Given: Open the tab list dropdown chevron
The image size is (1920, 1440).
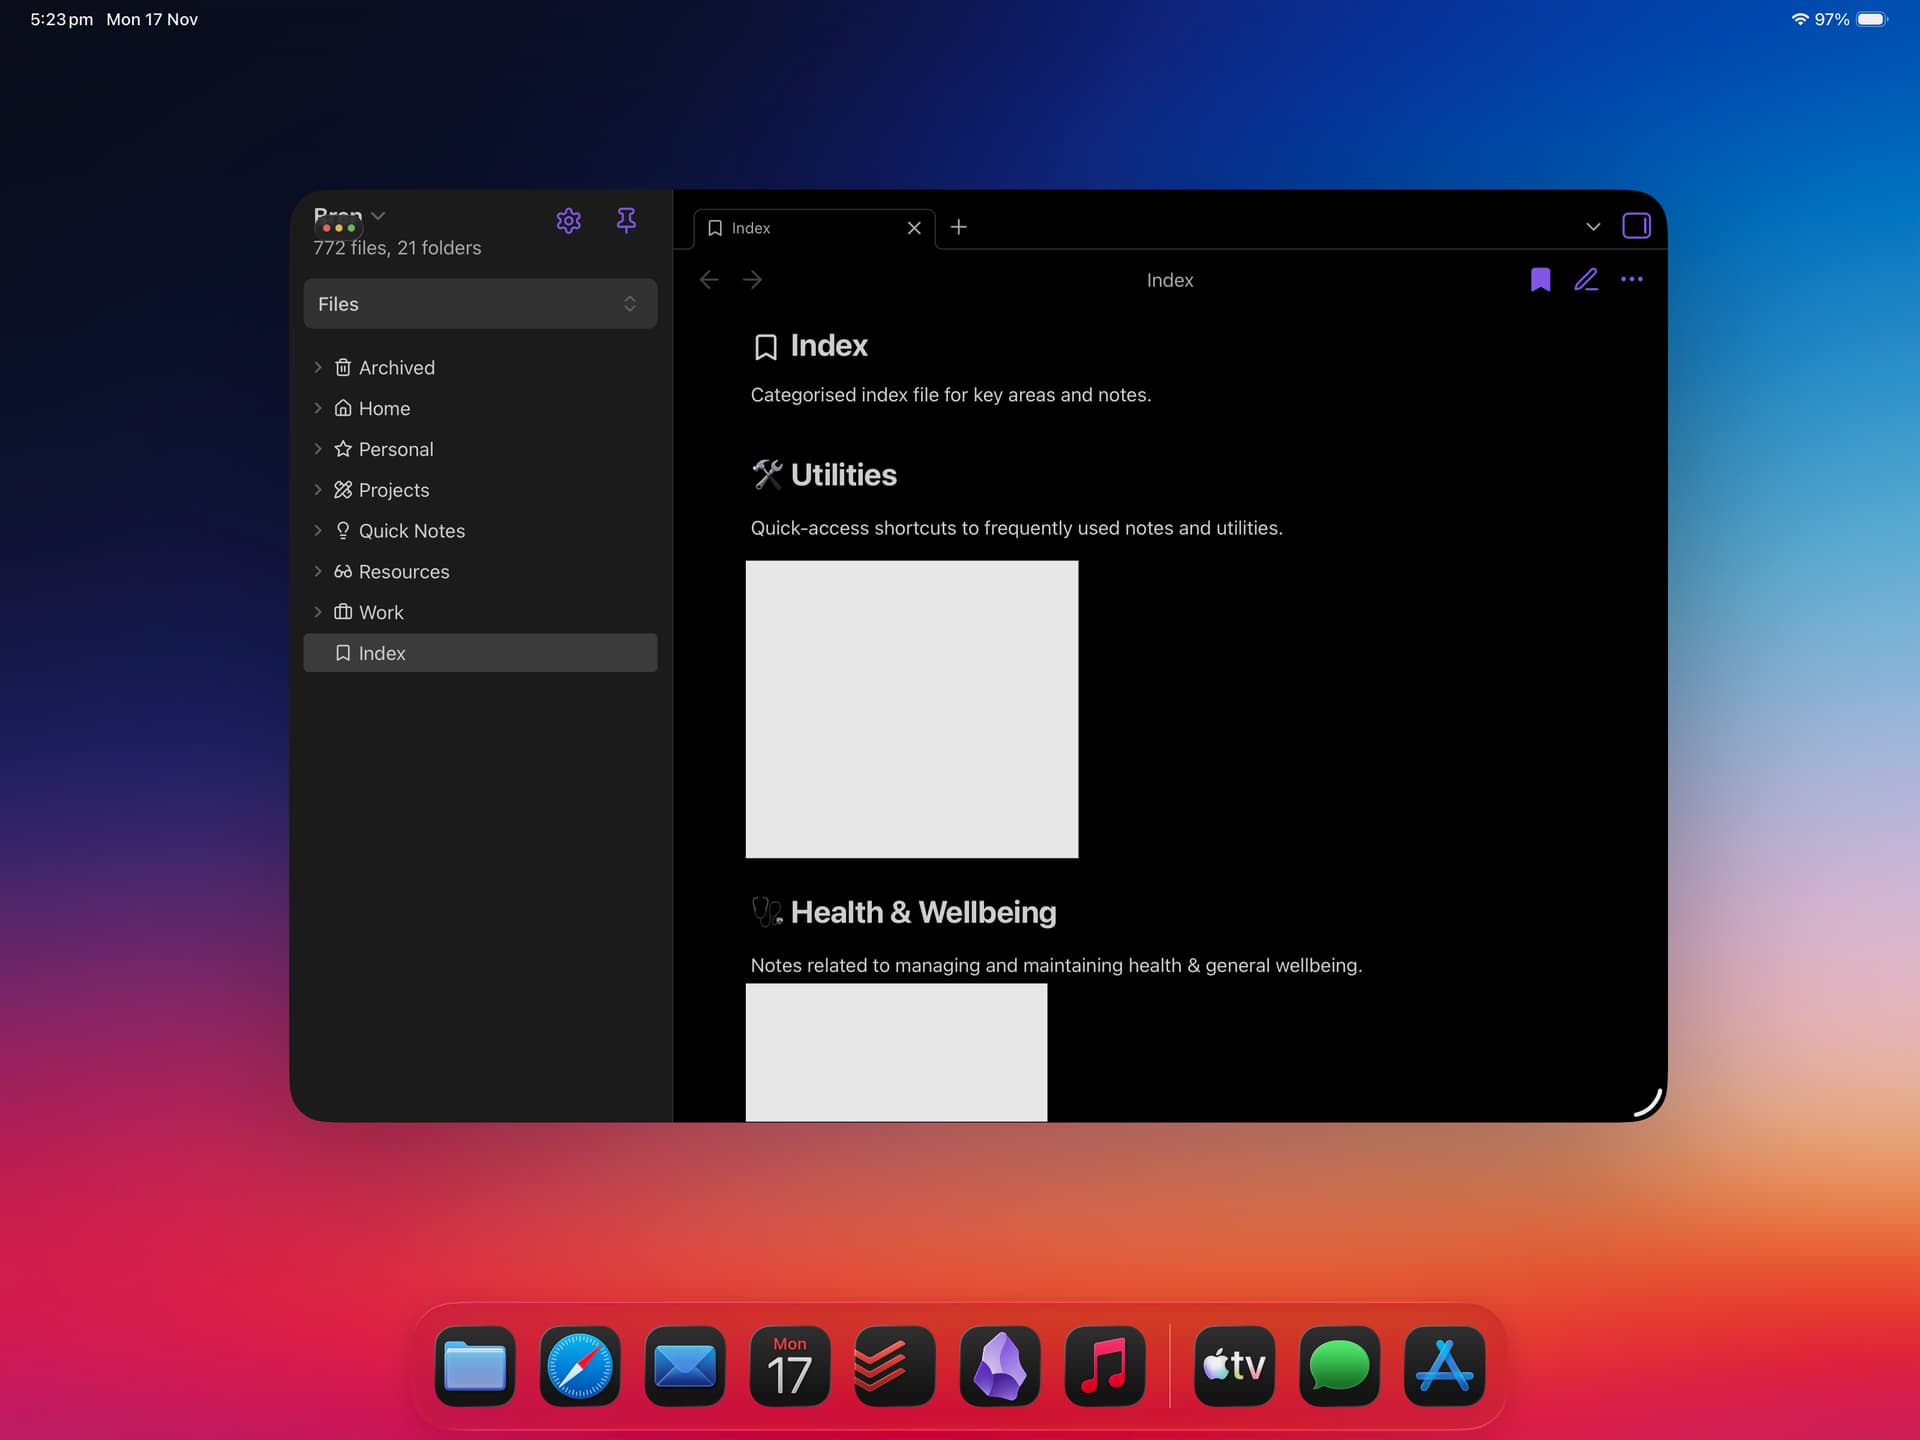Looking at the screenshot, I should click(x=1593, y=227).
